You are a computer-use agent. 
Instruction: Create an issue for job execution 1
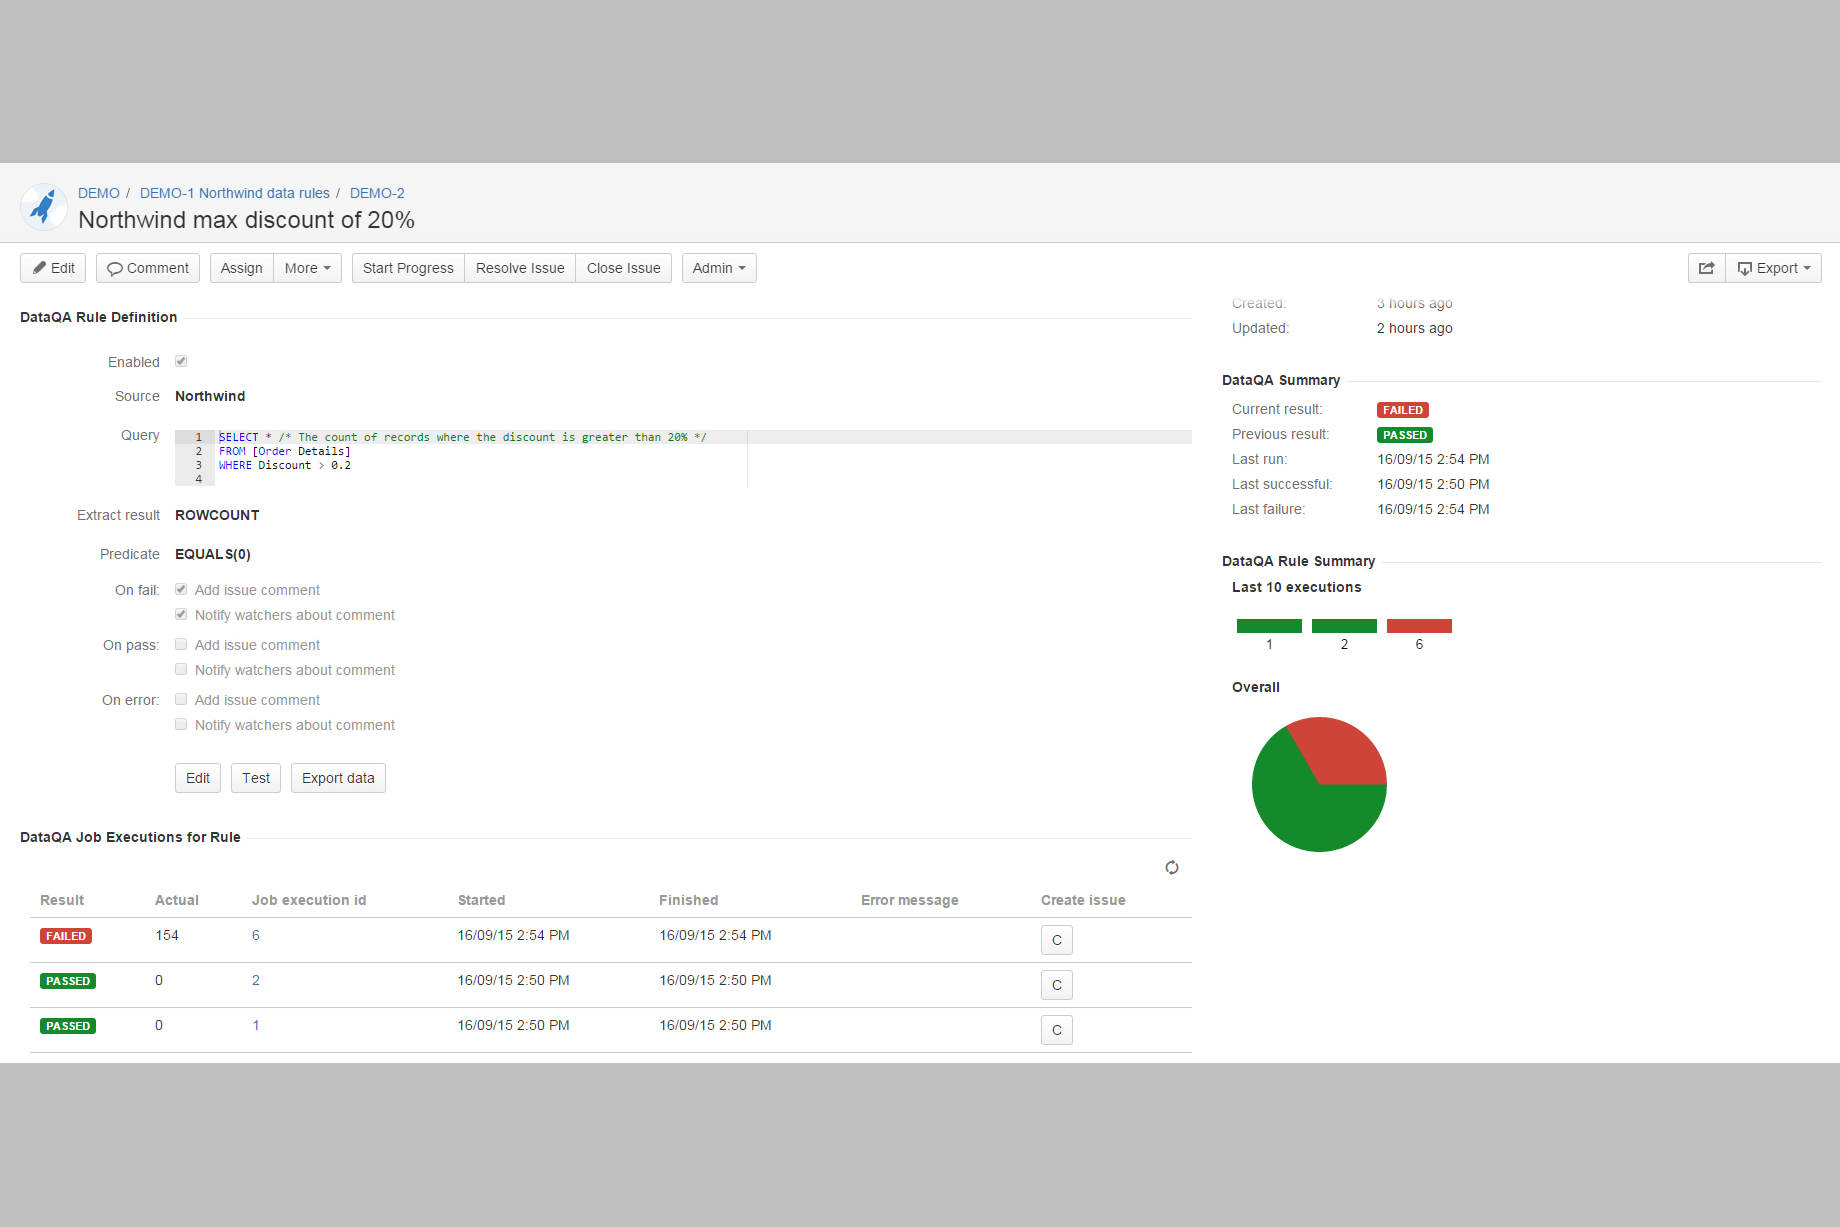[1057, 1030]
